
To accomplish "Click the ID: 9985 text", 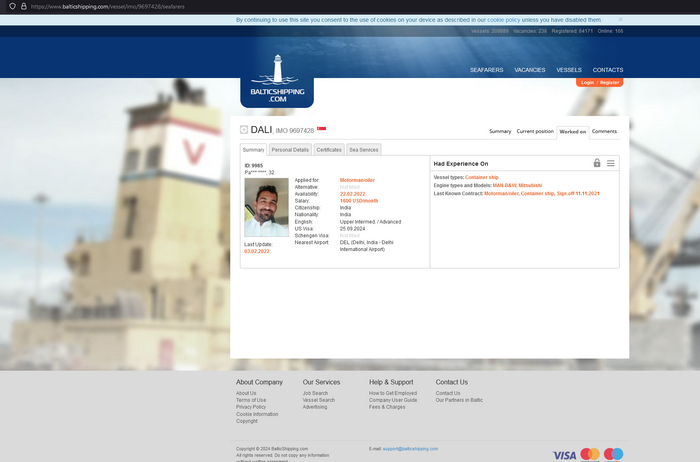I will pyautogui.click(x=254, y=166).
